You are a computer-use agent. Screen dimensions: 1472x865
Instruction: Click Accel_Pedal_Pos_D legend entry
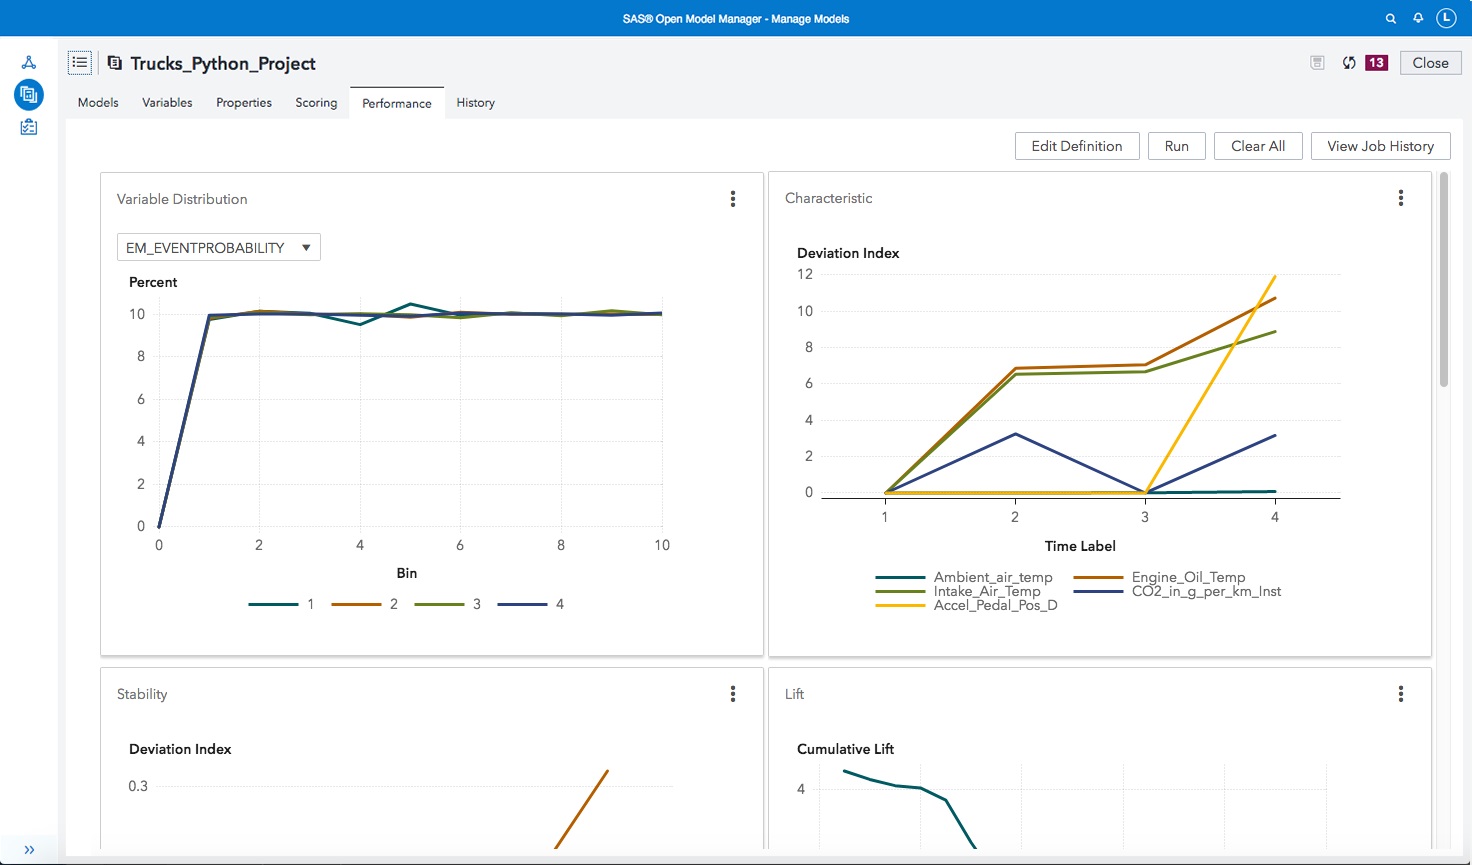[x=966, y=605]
